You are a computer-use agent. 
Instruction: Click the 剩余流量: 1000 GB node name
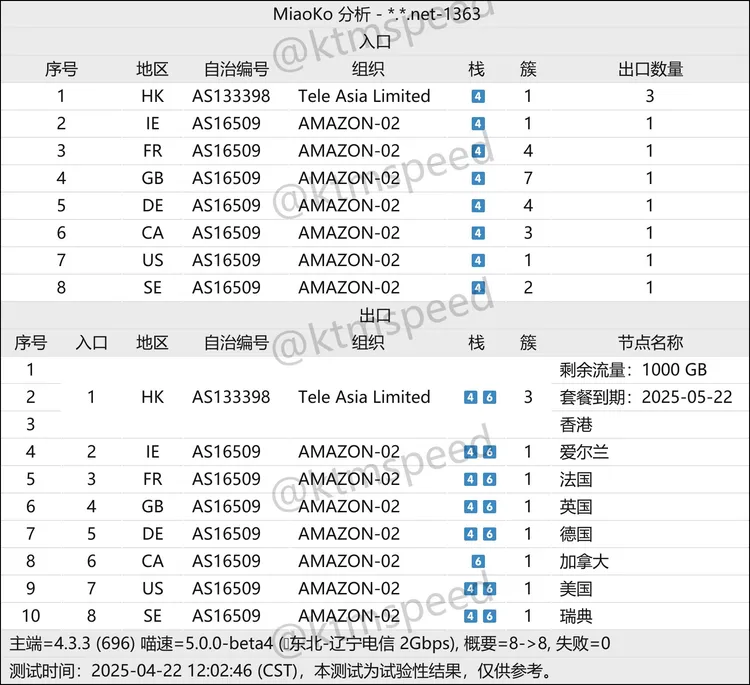click(633, 370)
